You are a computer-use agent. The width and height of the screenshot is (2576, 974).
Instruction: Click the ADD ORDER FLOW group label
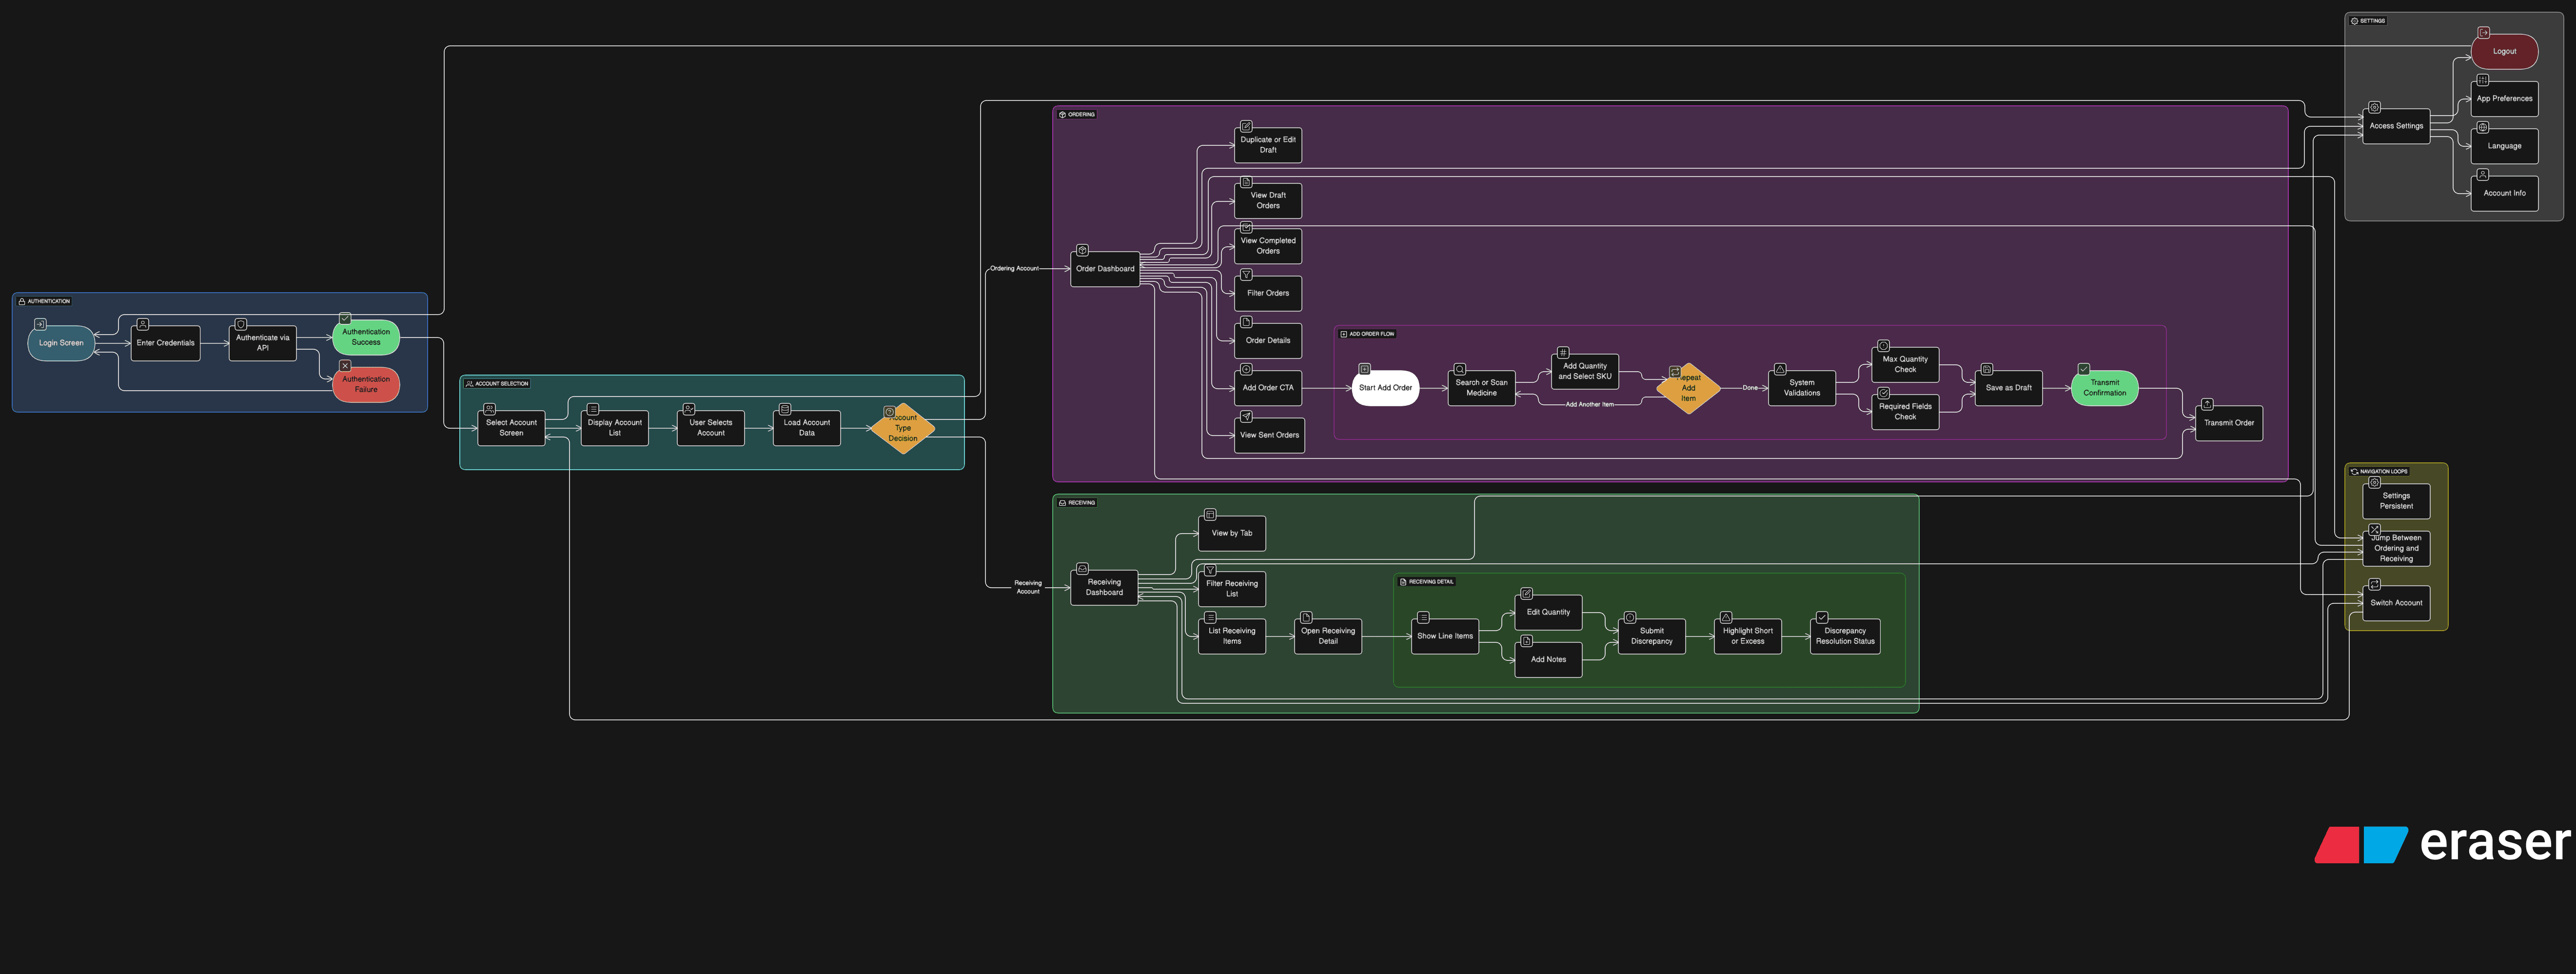point(1367,334)
